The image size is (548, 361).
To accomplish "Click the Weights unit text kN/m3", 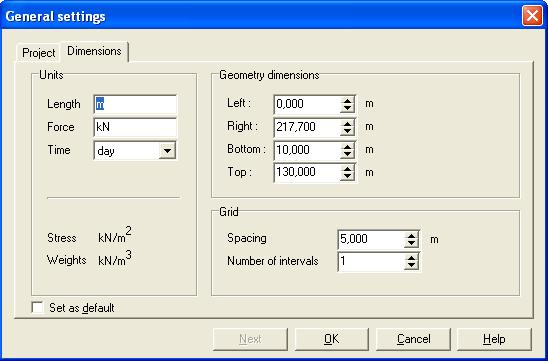I will (115, 259).
